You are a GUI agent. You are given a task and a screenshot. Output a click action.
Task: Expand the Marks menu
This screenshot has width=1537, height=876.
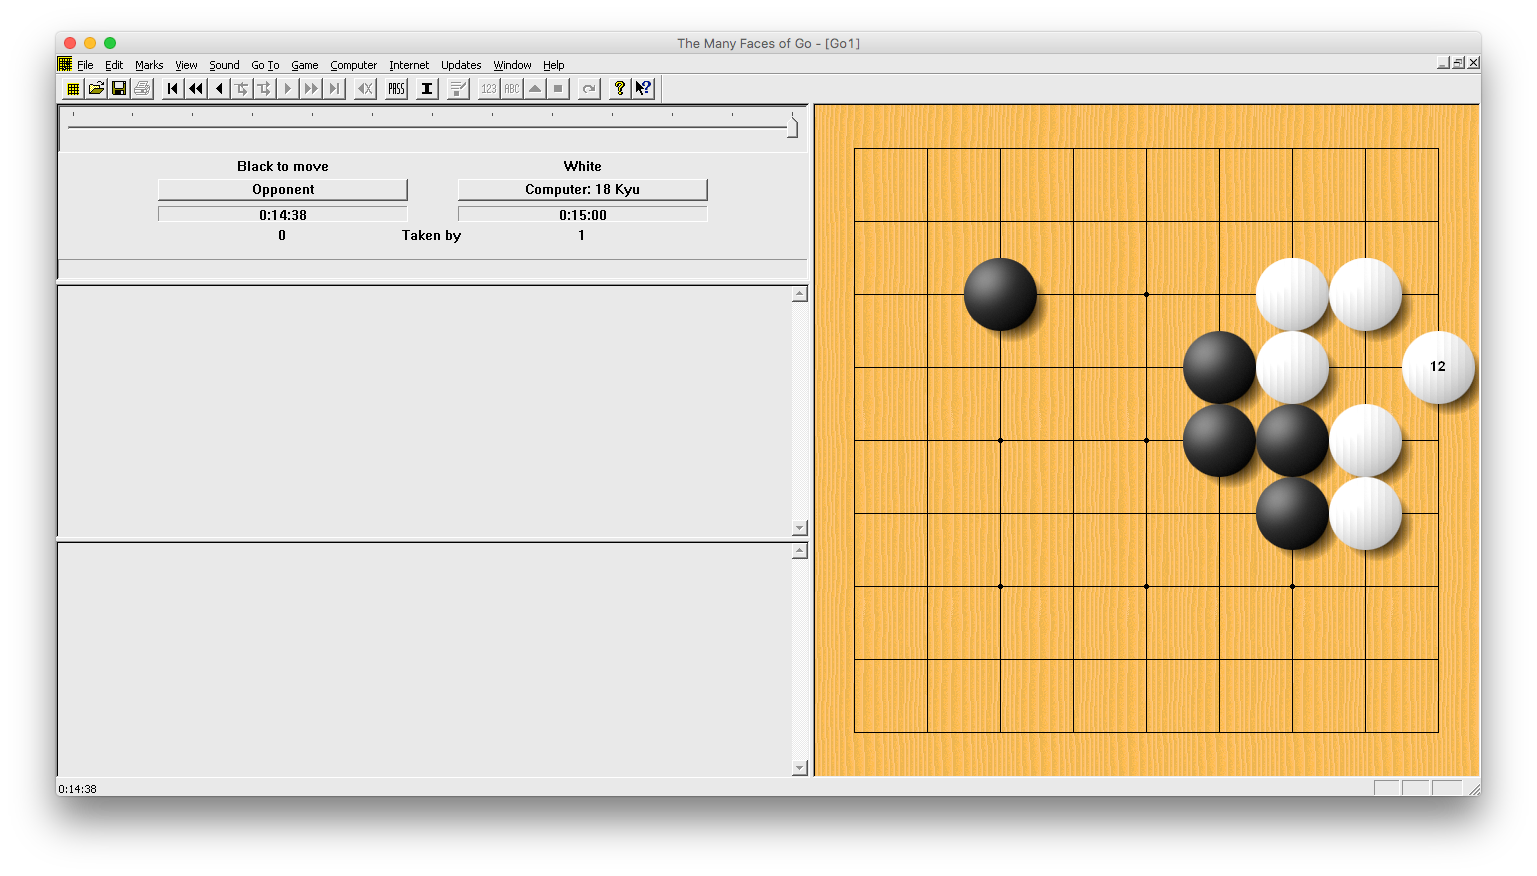pyautogui.click(x=149, y=65)
